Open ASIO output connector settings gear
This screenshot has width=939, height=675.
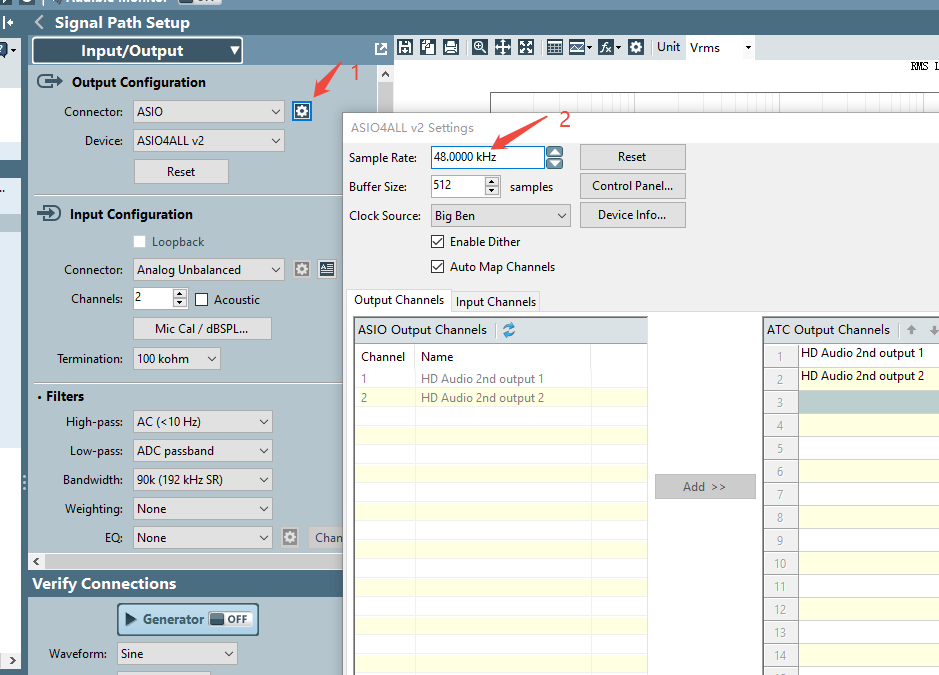pos(302,111)
